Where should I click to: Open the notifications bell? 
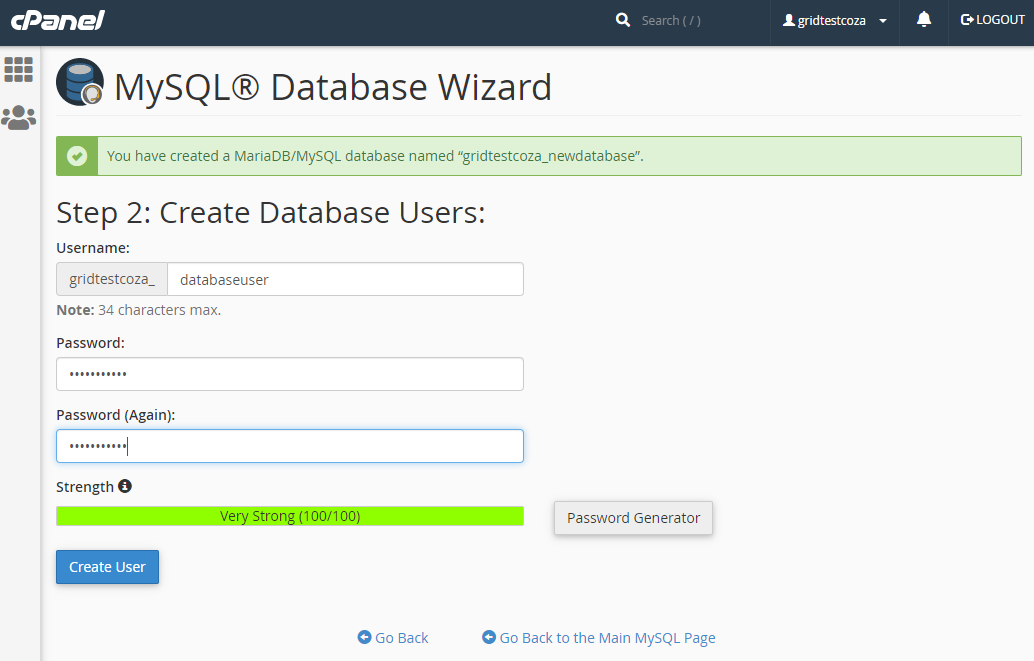click(x=924, y=19)
